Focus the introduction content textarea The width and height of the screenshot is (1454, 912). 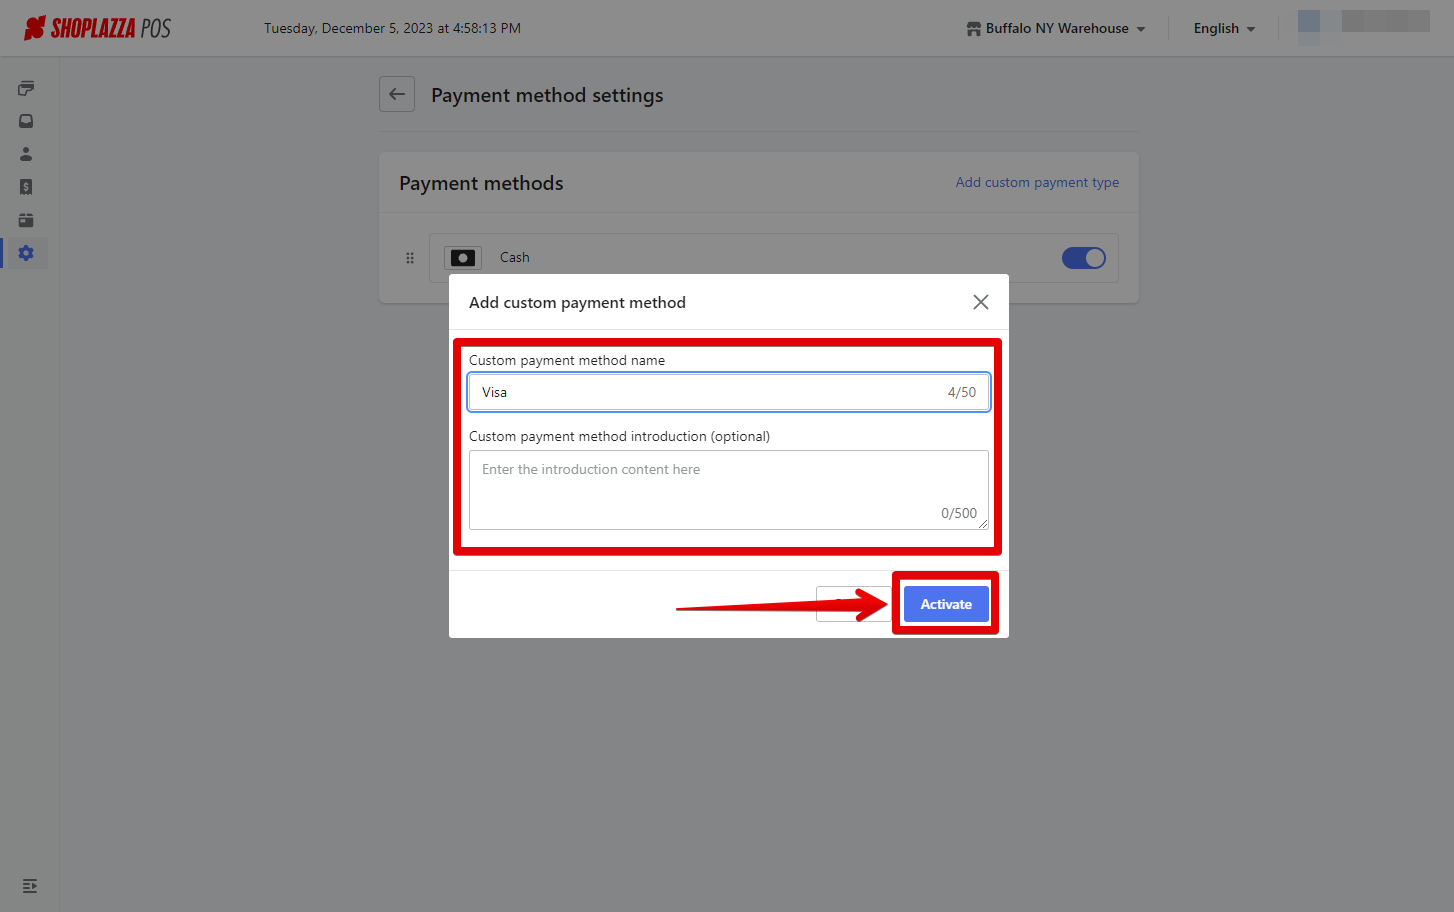[729, 490]
